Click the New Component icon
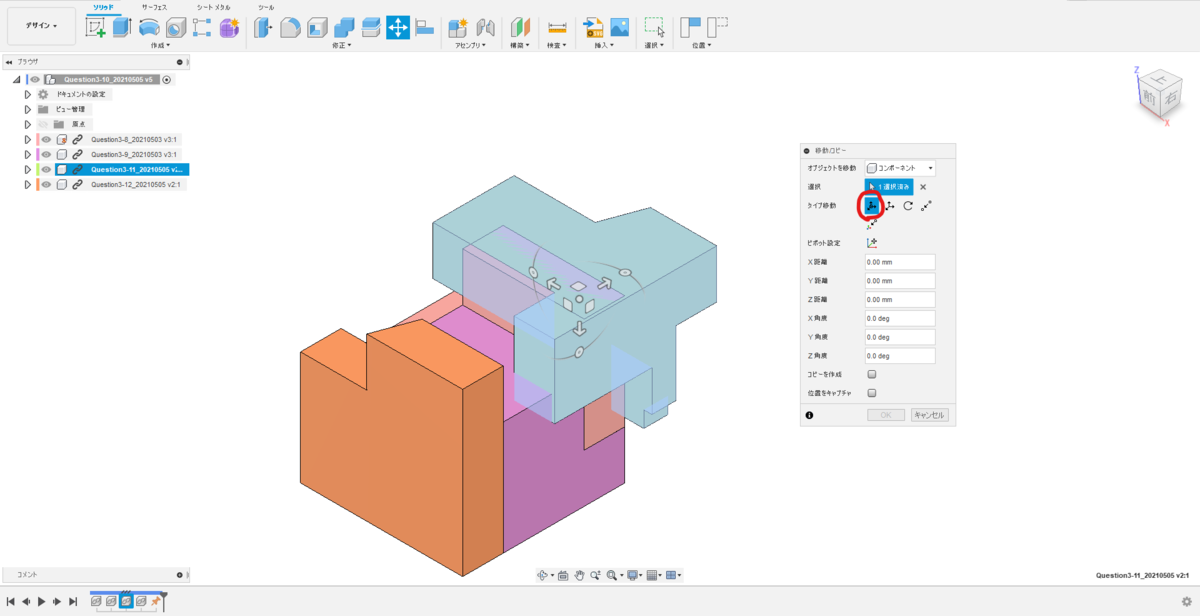 click(x=458, y=28)
